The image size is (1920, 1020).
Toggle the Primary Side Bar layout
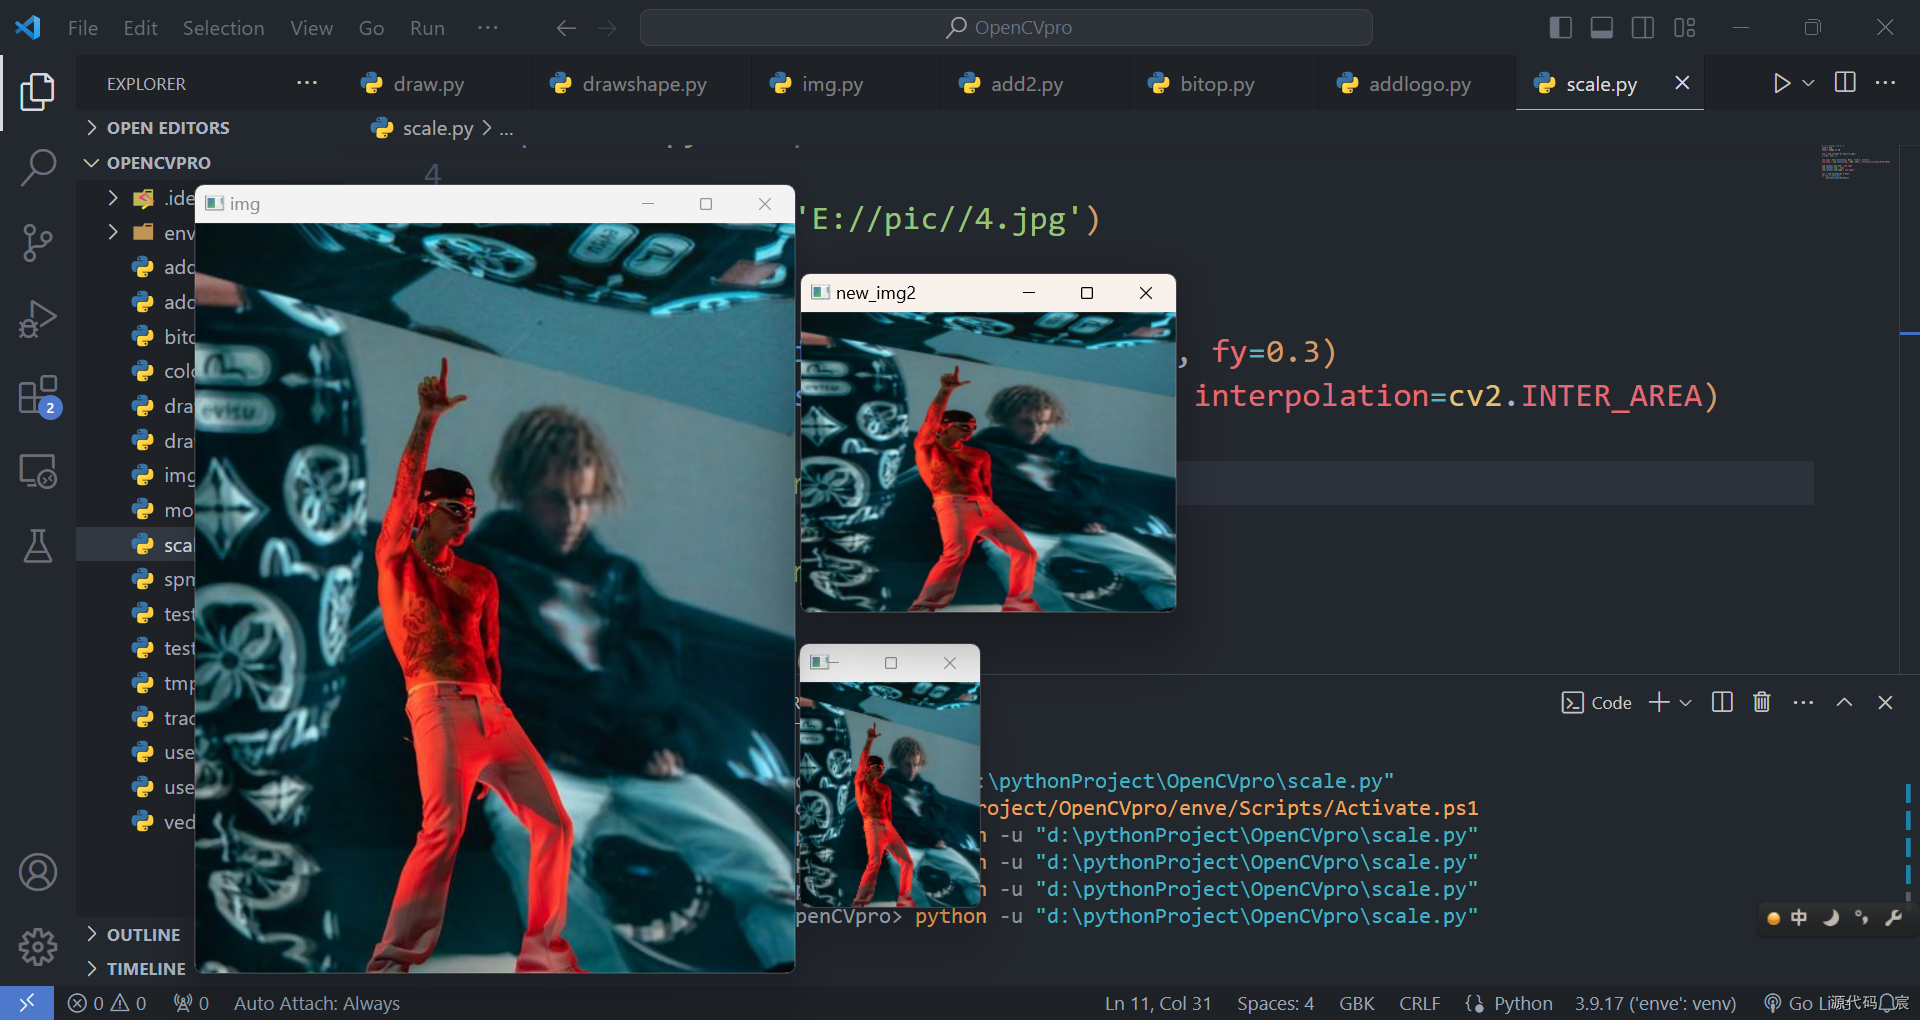(x=1560, y=28)
